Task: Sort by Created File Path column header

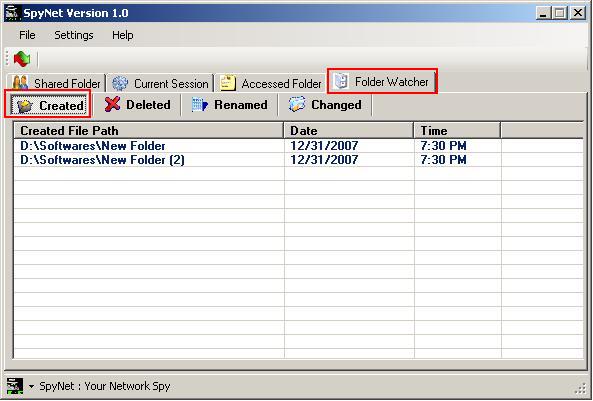Action: tap(149, 131)
